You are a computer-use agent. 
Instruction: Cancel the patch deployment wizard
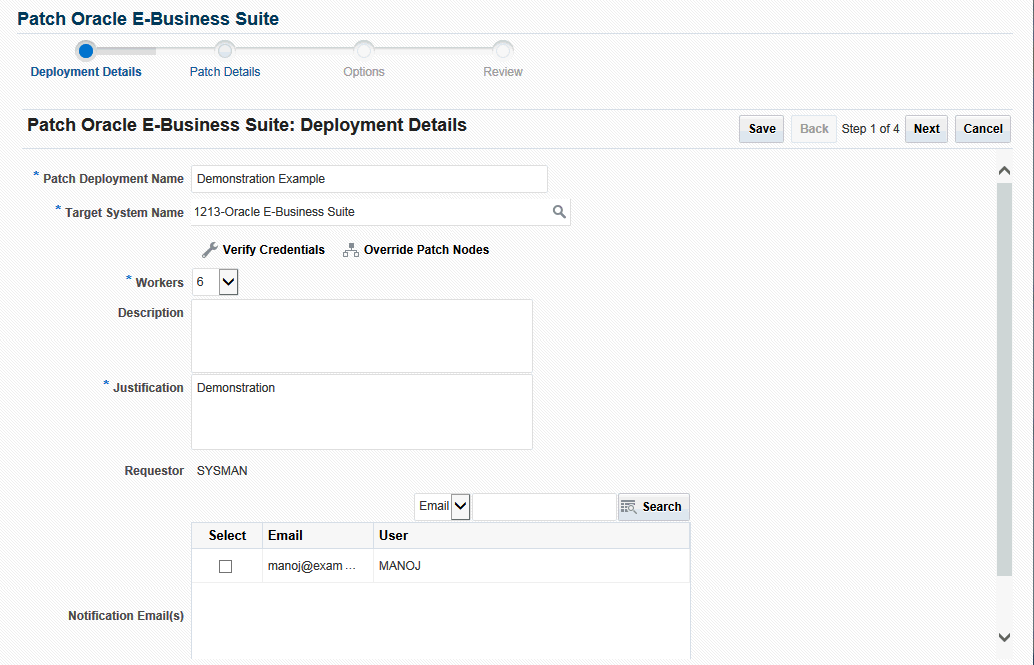[x=983, y=129]
